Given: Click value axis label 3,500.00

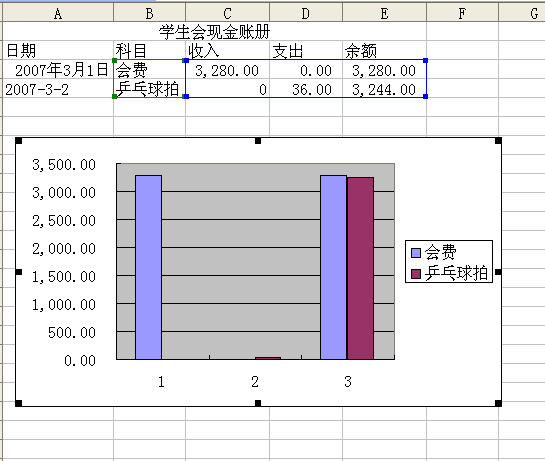Looking at the screenshot, I should coord(64,165).
